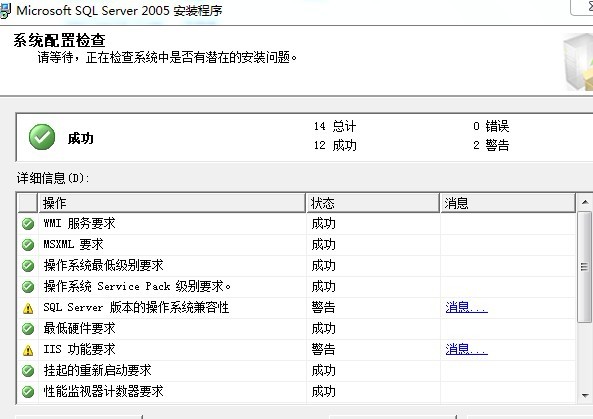Click the details list scrollbar thumb

pos(585,267)
